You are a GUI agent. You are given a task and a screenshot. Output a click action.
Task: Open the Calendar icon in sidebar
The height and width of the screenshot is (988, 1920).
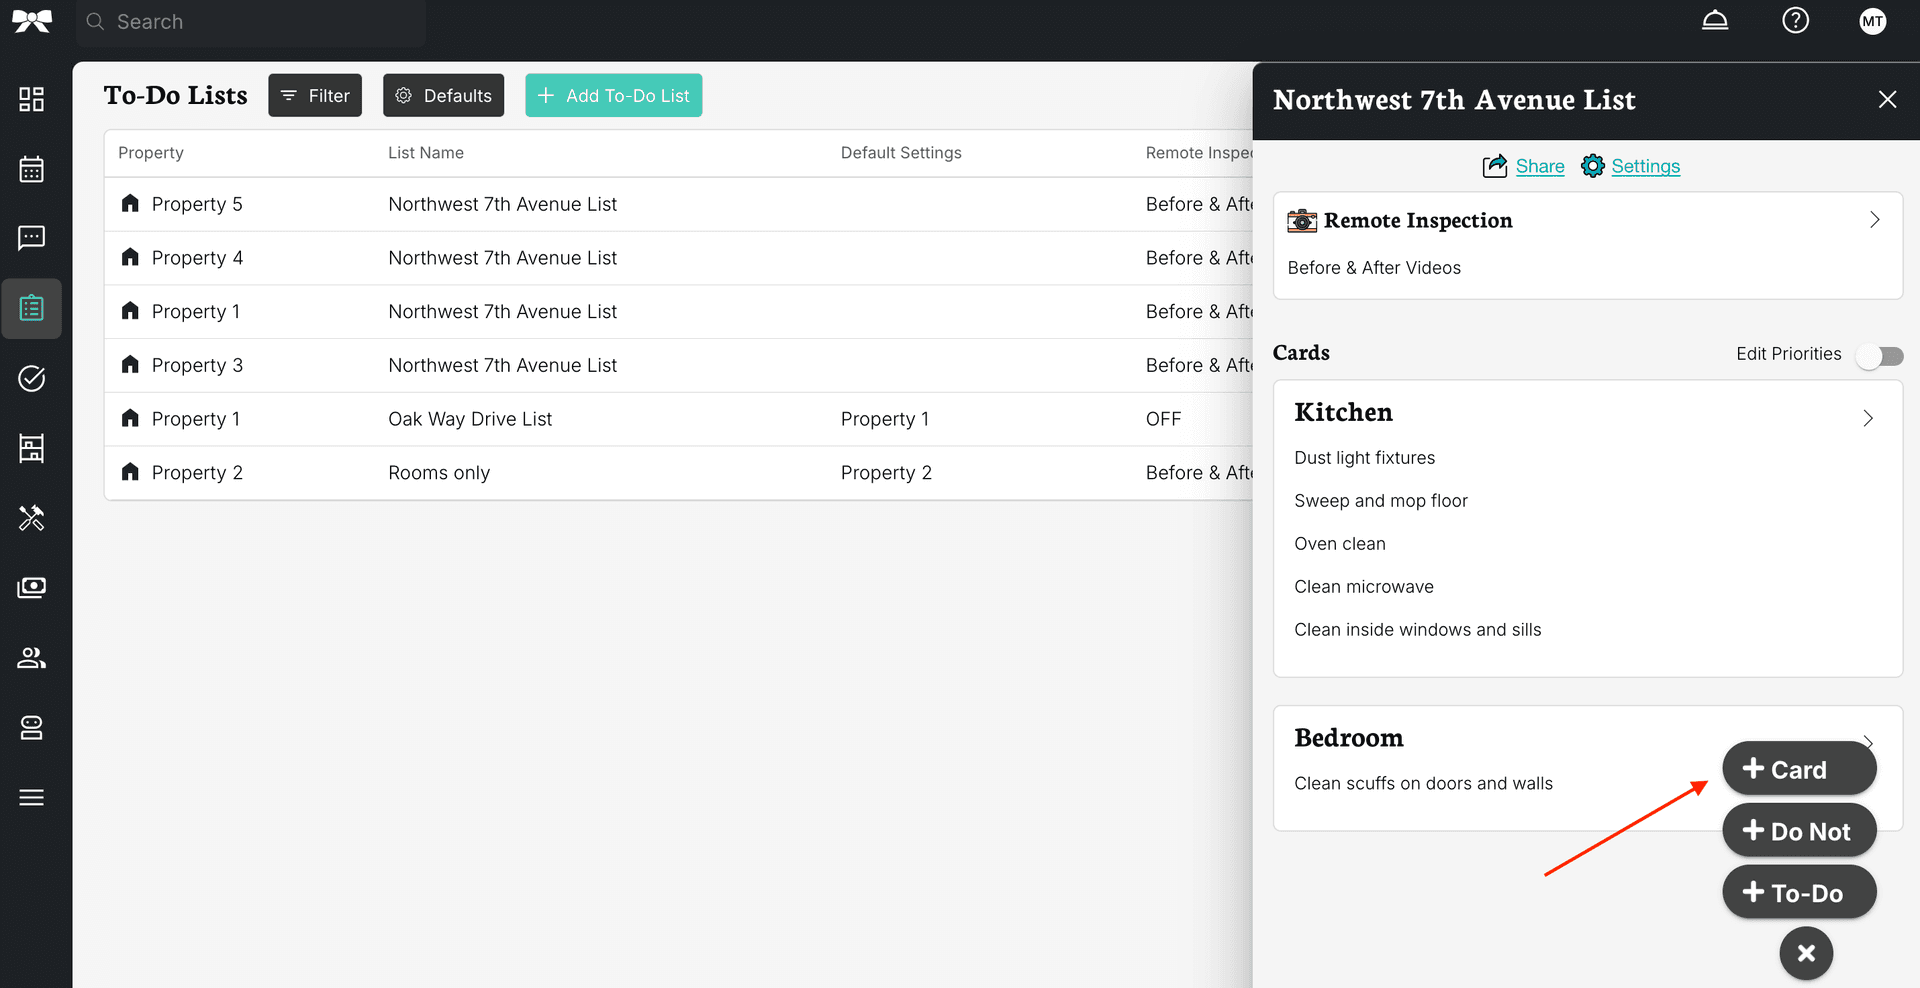tap(31, 169)
